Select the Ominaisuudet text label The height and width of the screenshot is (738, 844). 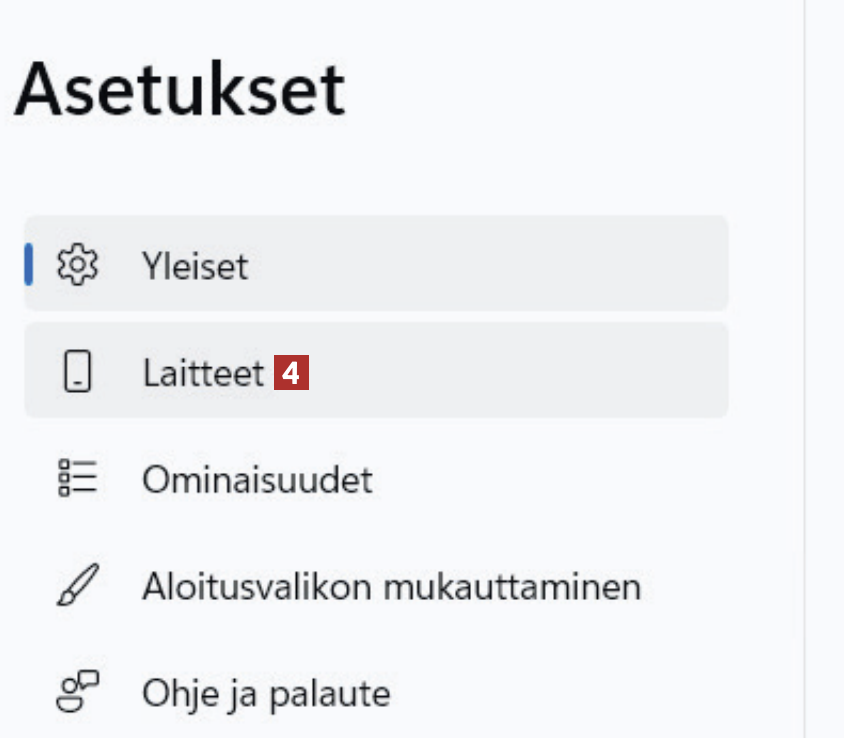tap(257, 480)
